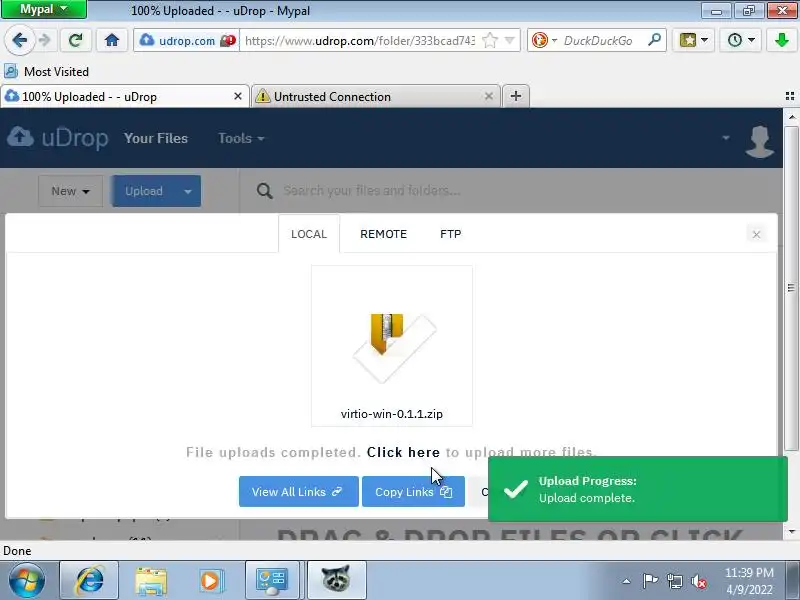The height and width of the screenshot is (600, 800).
Task: Select the 100% Uploaded uDrop tab
Action: pyautogui.click(x=124, y=96)
